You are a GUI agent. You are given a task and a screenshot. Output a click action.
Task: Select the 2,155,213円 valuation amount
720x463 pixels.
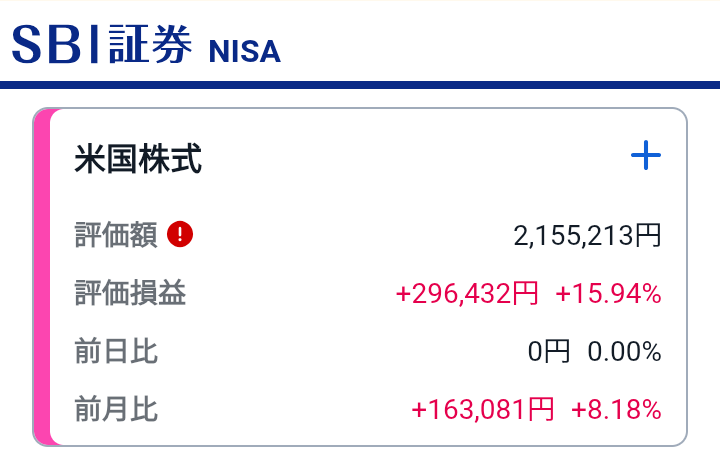click(587, 236)
